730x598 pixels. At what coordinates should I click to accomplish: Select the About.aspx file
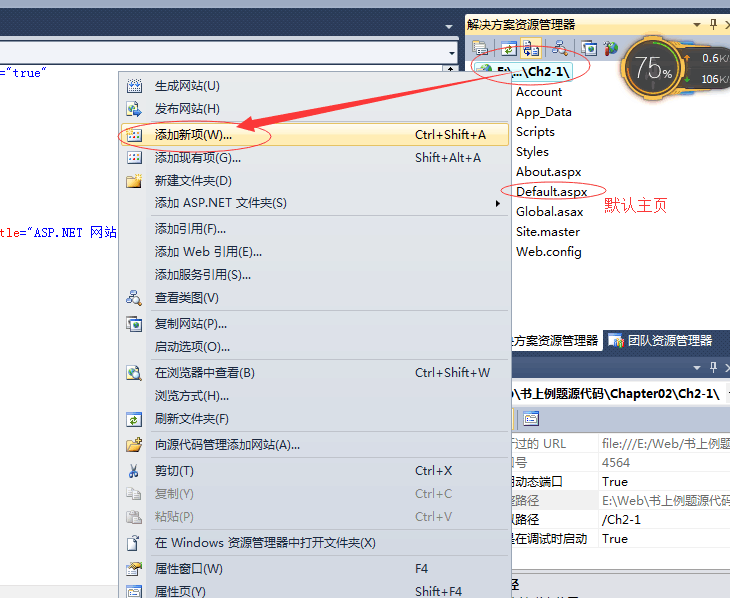click(x=548, y=172)
